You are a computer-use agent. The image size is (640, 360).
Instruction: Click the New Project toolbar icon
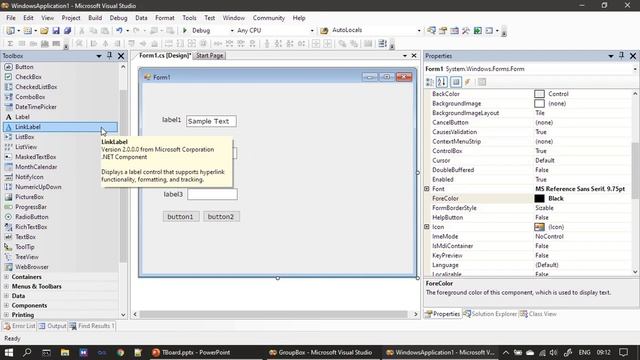[10, 31]
